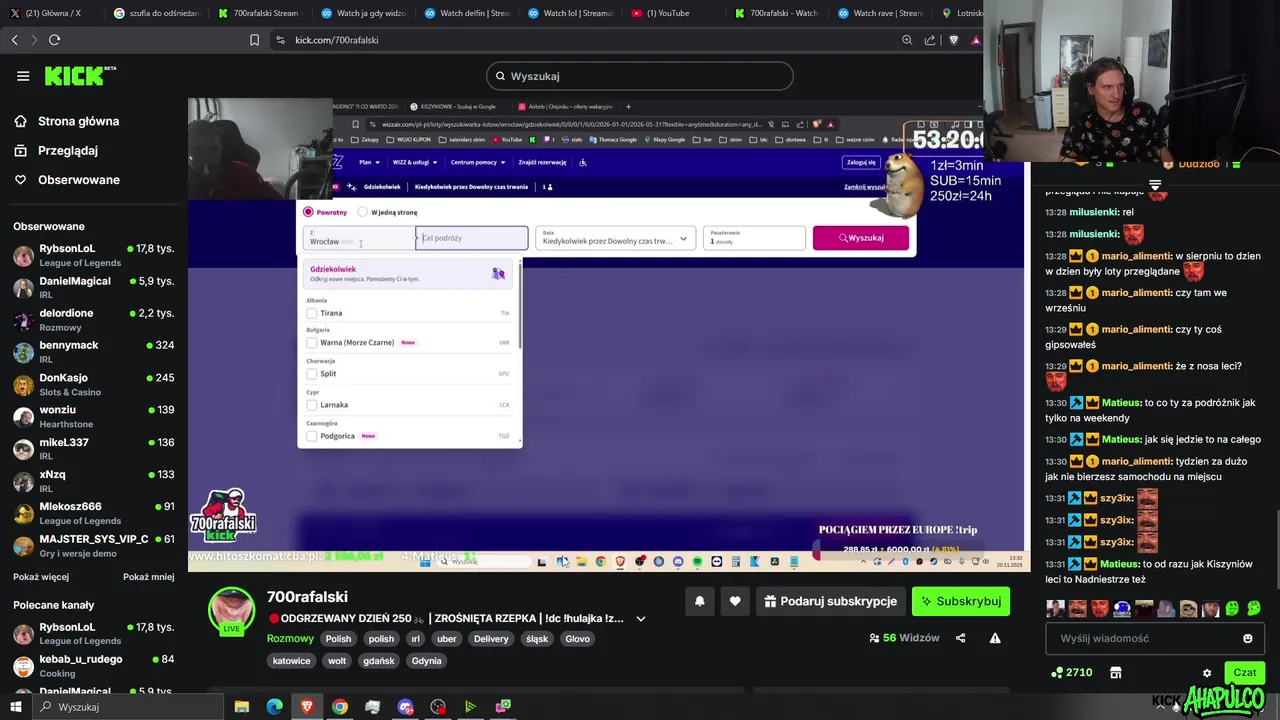This screenshot has height=720, width=1280.
Task: Open Przeglądaj in the sidebar
Action: tap(68, 150)
